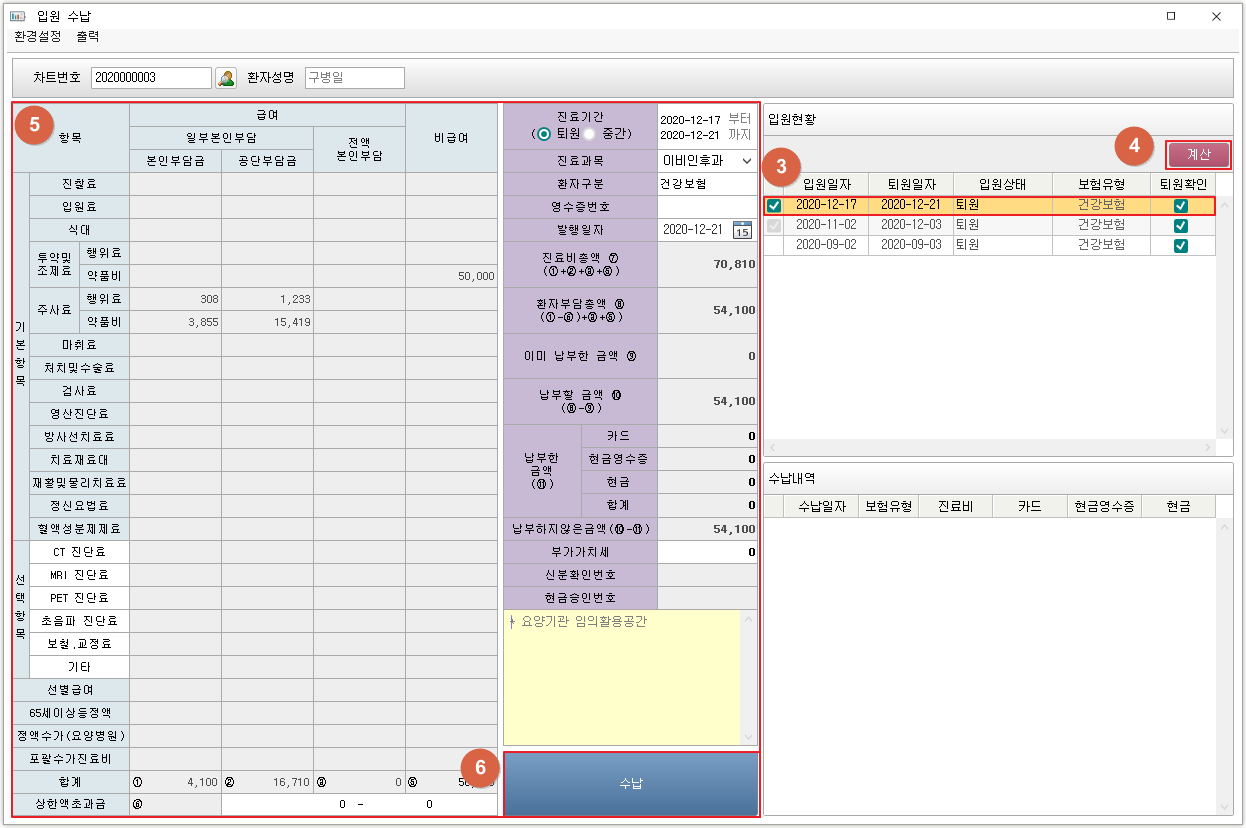This screenshot has height=828, width=1246.
Task: Toggle 퇴원확인 checkbox for 2020-11-02 admission
Action: pos(1181,225)
